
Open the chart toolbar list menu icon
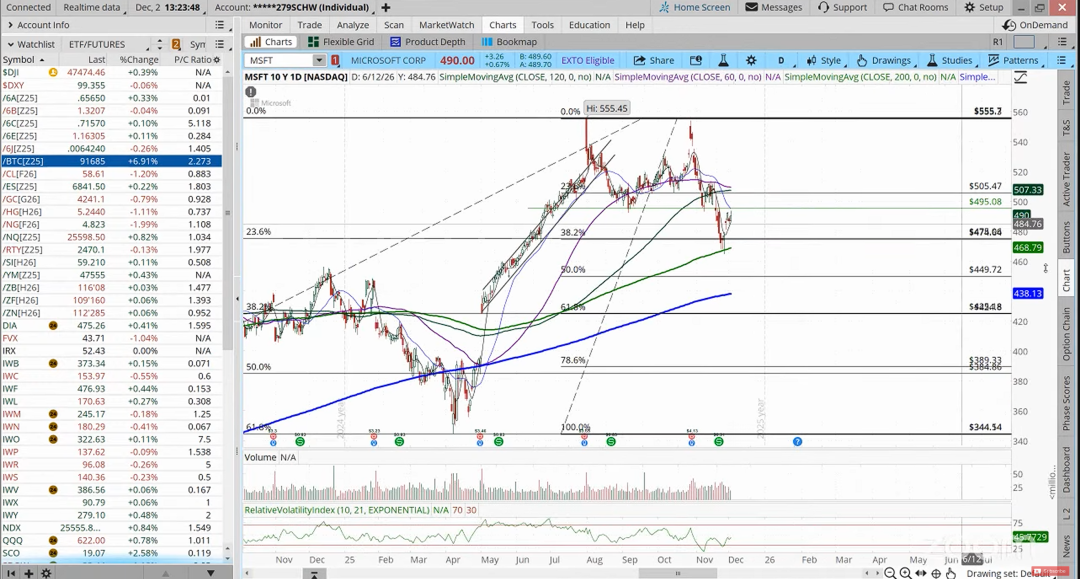pyautogui.click(x=1061, y=60)
